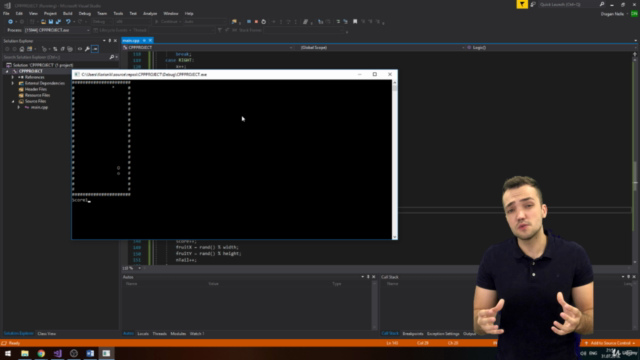The image size is (640, 360).
Task: Click the console window taskbar icon
Action: (106, 353)
